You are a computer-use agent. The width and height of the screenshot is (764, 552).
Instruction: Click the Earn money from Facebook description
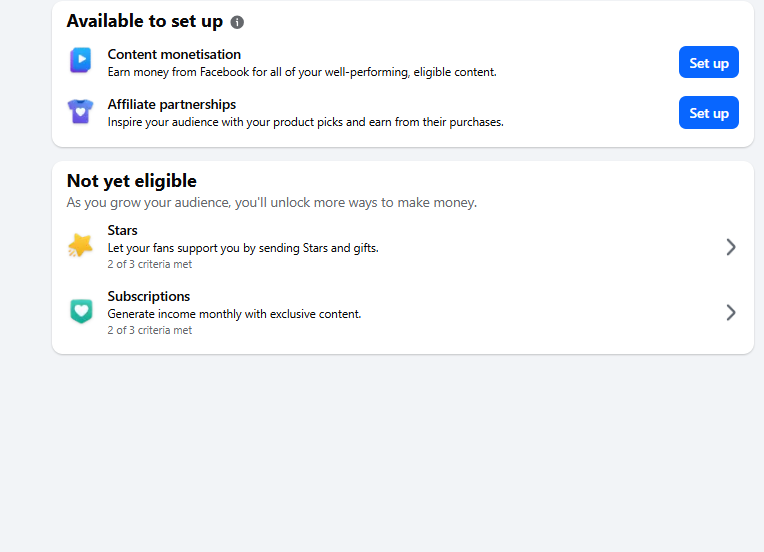coord(302,72)
